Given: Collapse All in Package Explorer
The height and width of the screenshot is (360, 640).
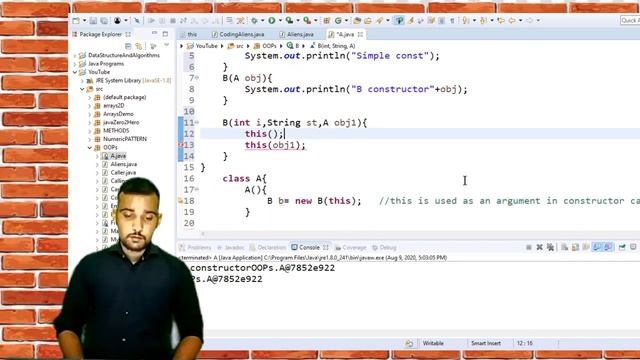Looking at the screenshot, I should [128, 46].
